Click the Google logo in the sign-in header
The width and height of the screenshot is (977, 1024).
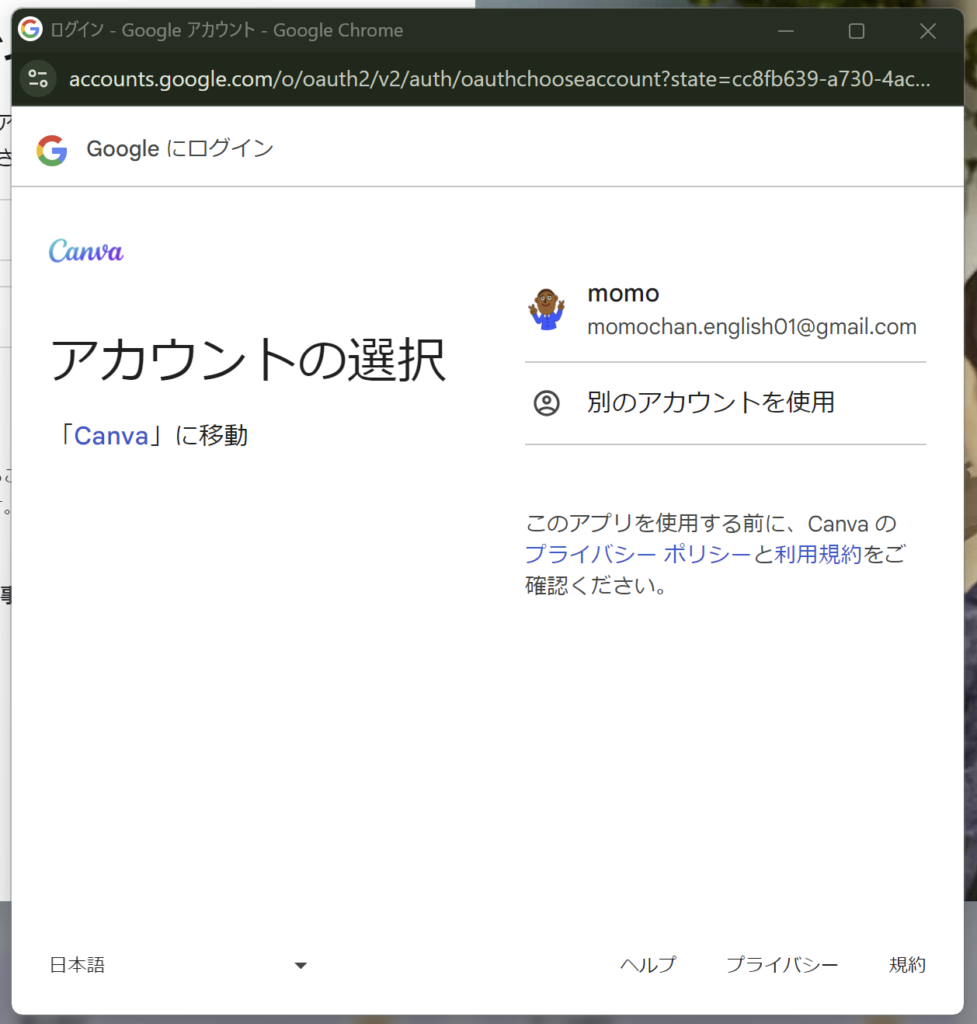[52, 150]
